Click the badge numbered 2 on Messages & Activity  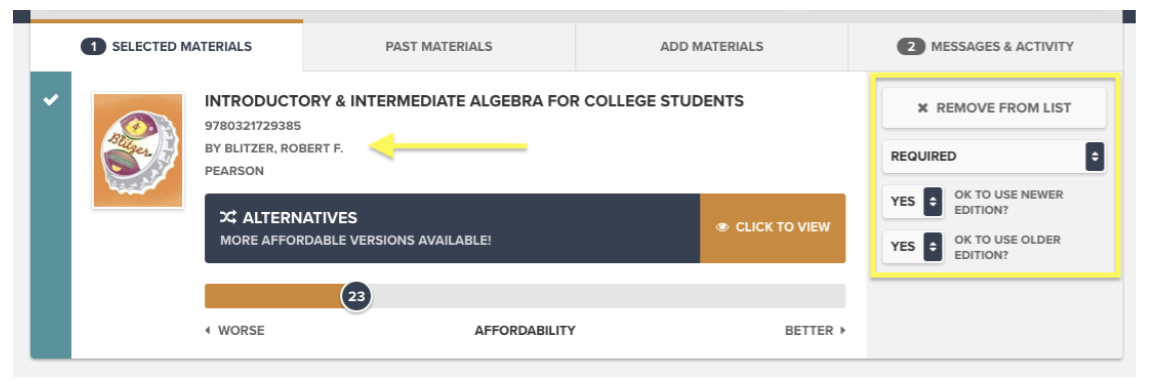click(x=911, y=47)
